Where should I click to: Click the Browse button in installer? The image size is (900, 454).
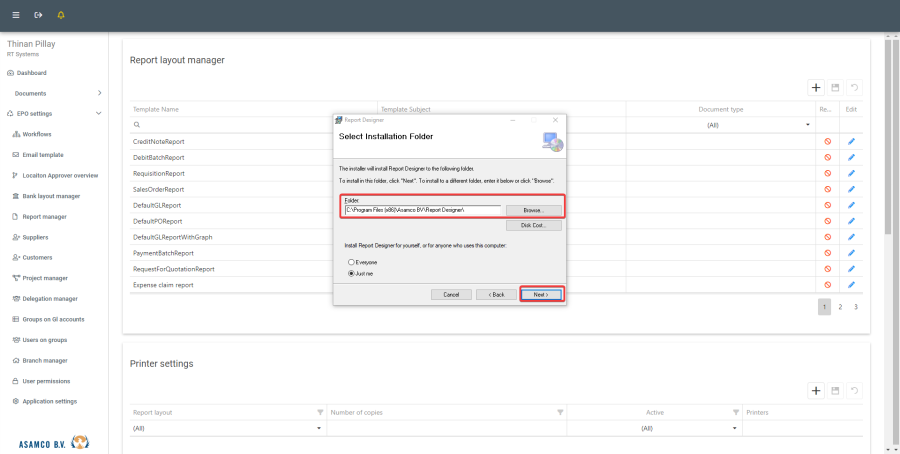click(x=532, y=210)
